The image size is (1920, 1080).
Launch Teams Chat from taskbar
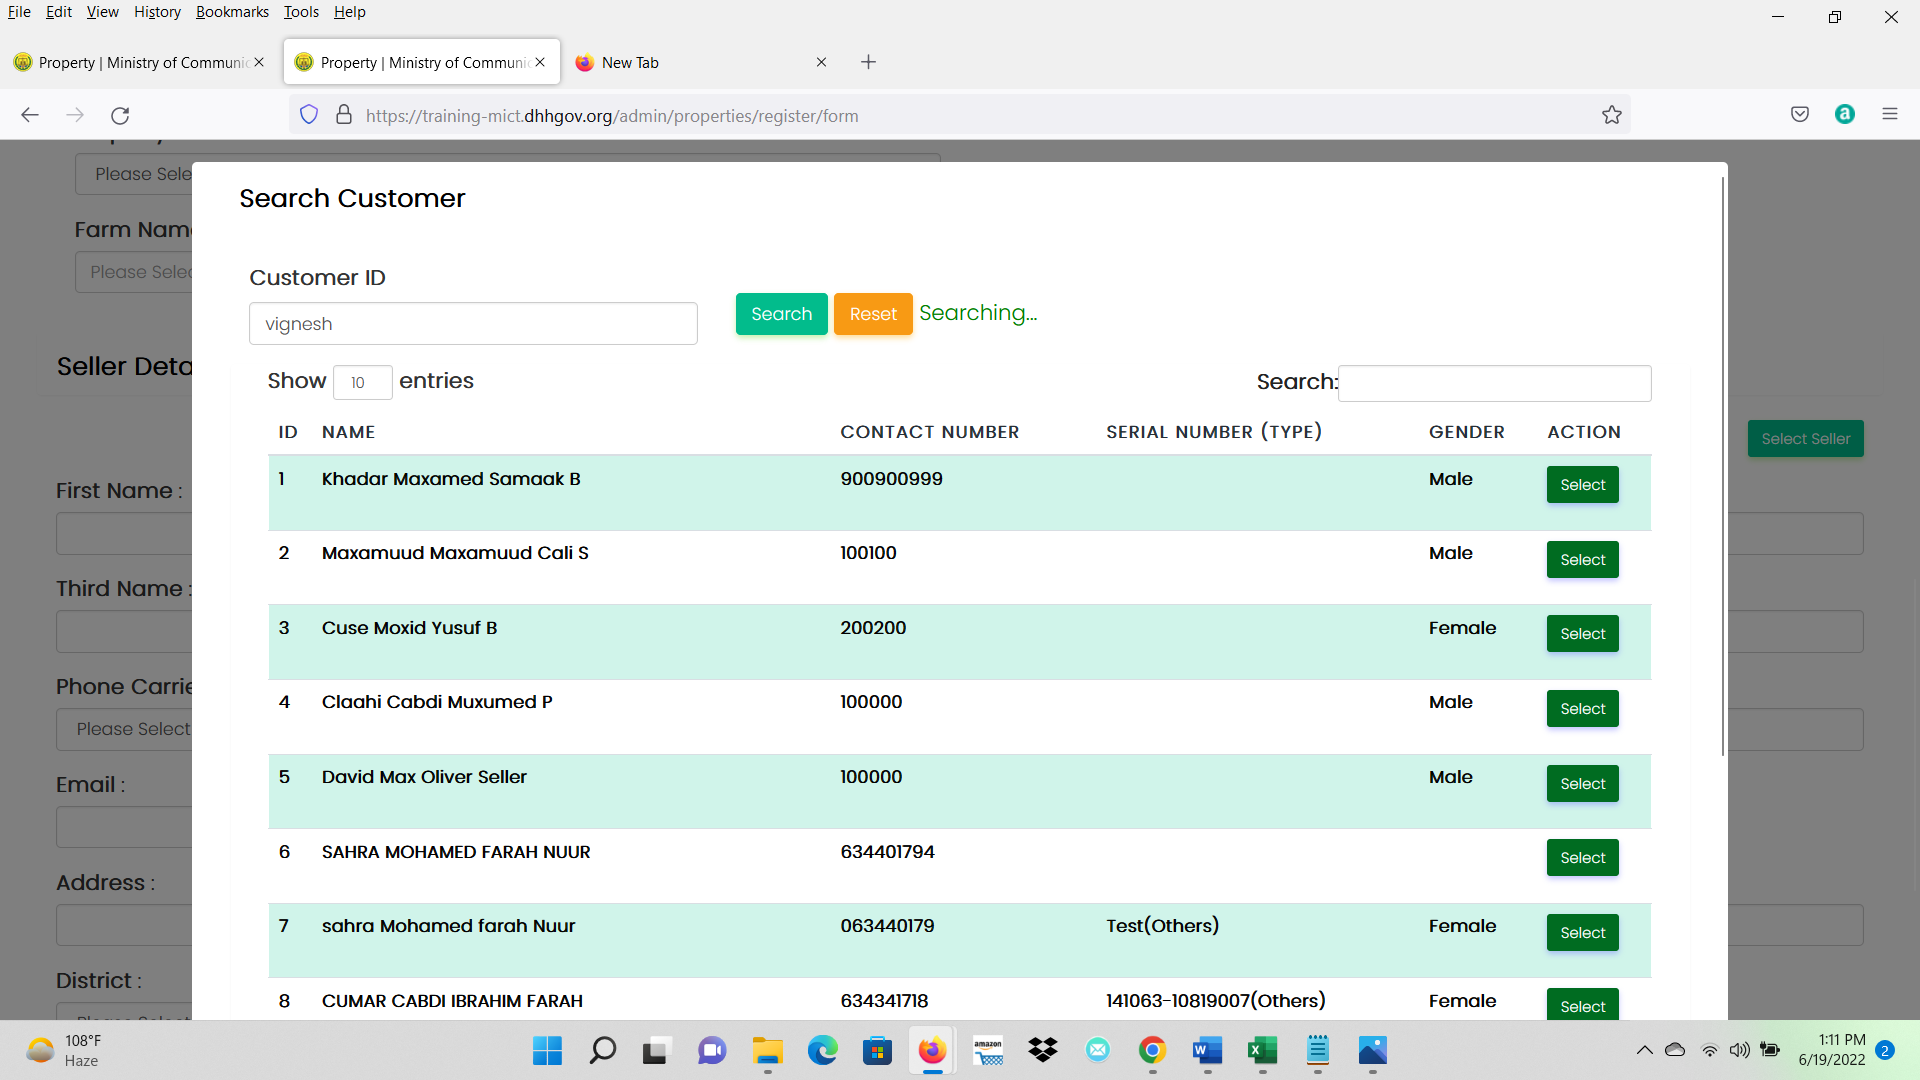pos(712,1050)
